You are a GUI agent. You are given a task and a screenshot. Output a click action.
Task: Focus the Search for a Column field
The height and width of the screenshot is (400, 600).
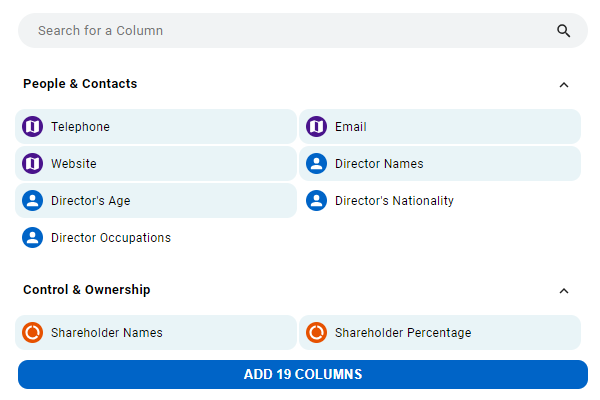click(303, 31)
